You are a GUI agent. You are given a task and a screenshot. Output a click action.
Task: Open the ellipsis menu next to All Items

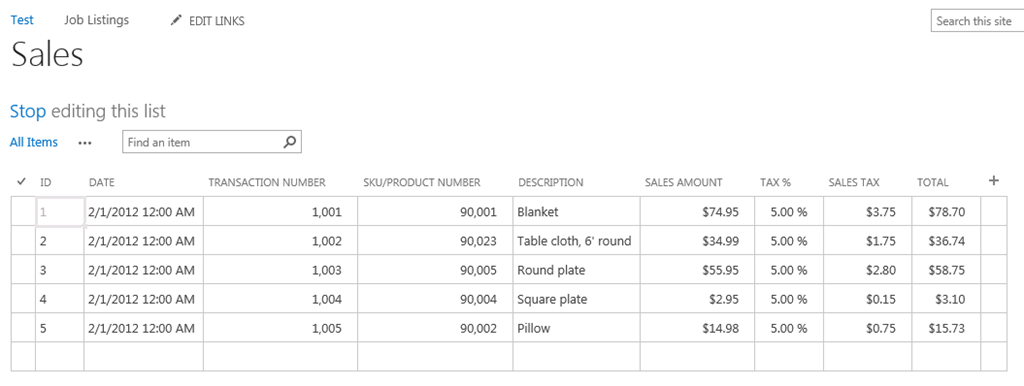tap(85, 142)
